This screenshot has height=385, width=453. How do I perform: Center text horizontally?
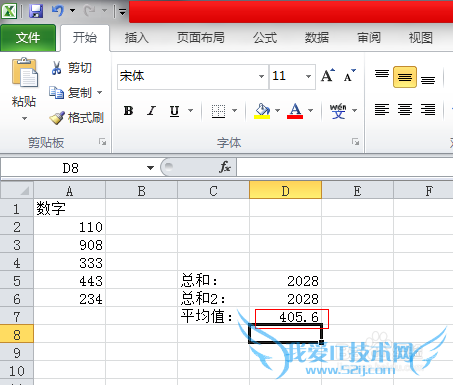pyautogui.click(x=405, y=110)
